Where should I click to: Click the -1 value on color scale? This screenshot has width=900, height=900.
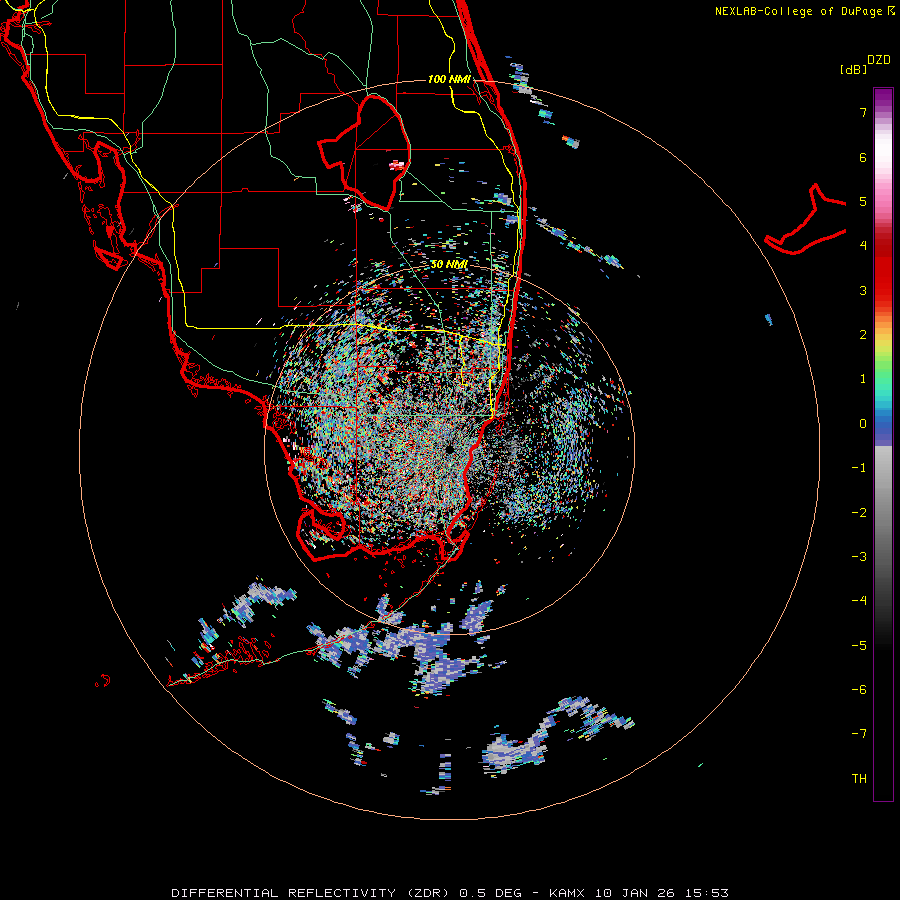[859, 468]
